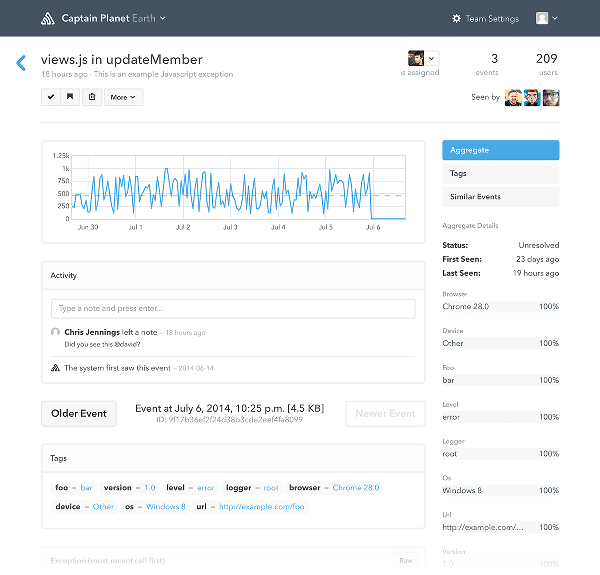Click the Team Settings gear icon
This screenshot has width=600, height=575.
(457, 18)
